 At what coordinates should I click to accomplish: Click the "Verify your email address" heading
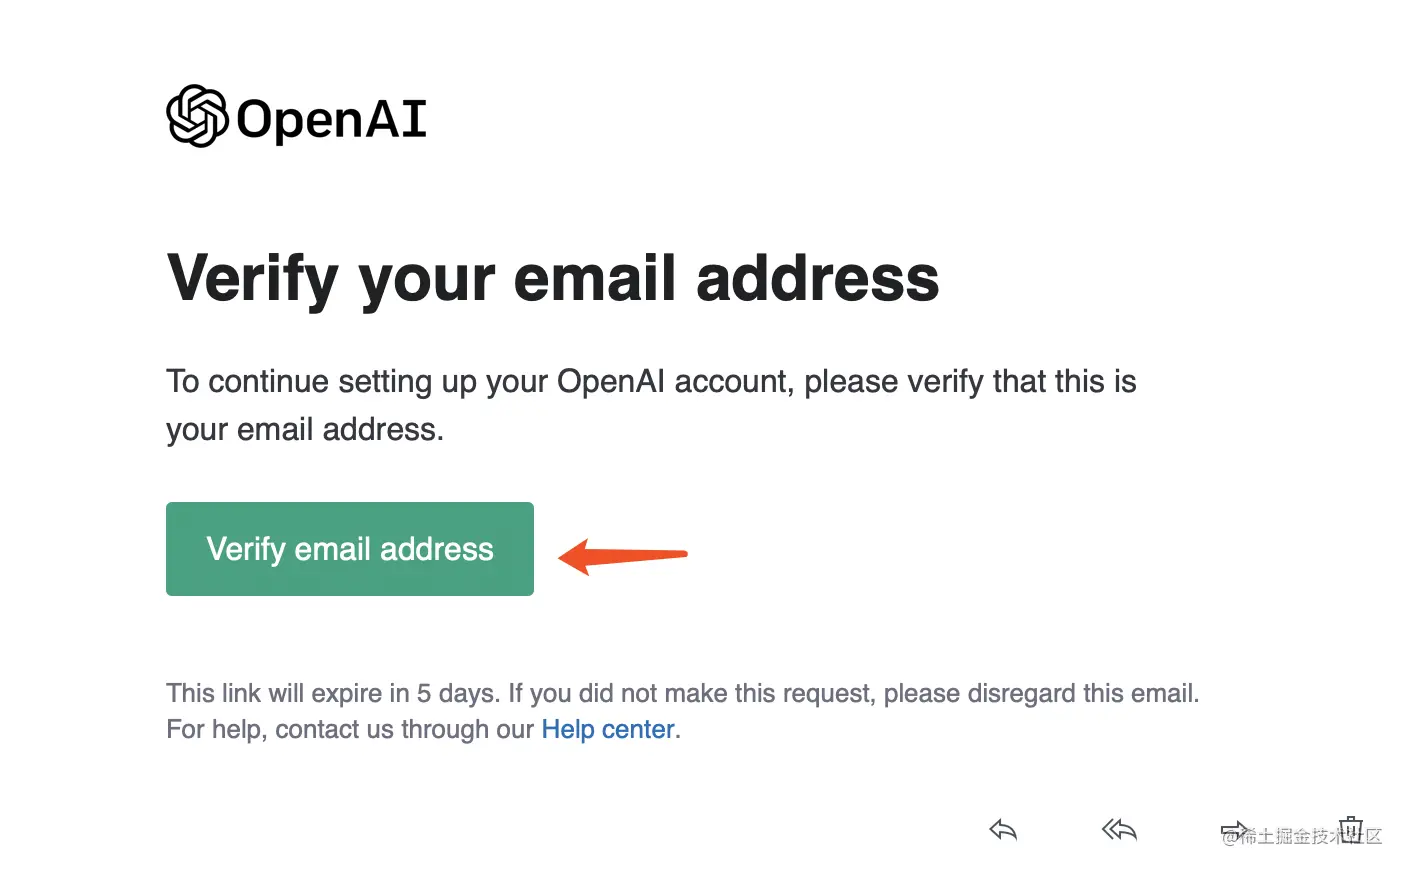pos(553,277)
